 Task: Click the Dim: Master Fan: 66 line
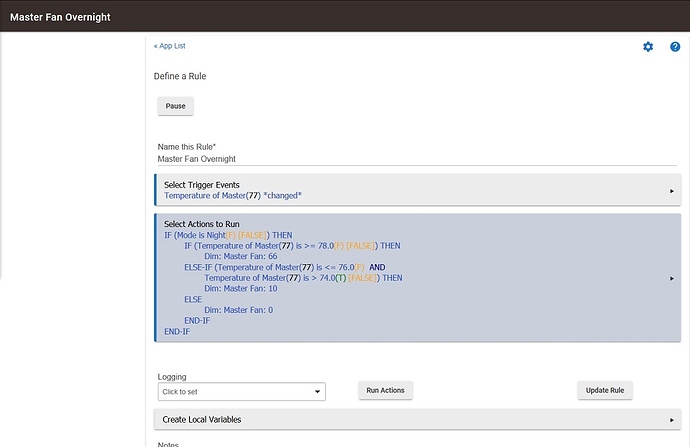tap(241, 256)
